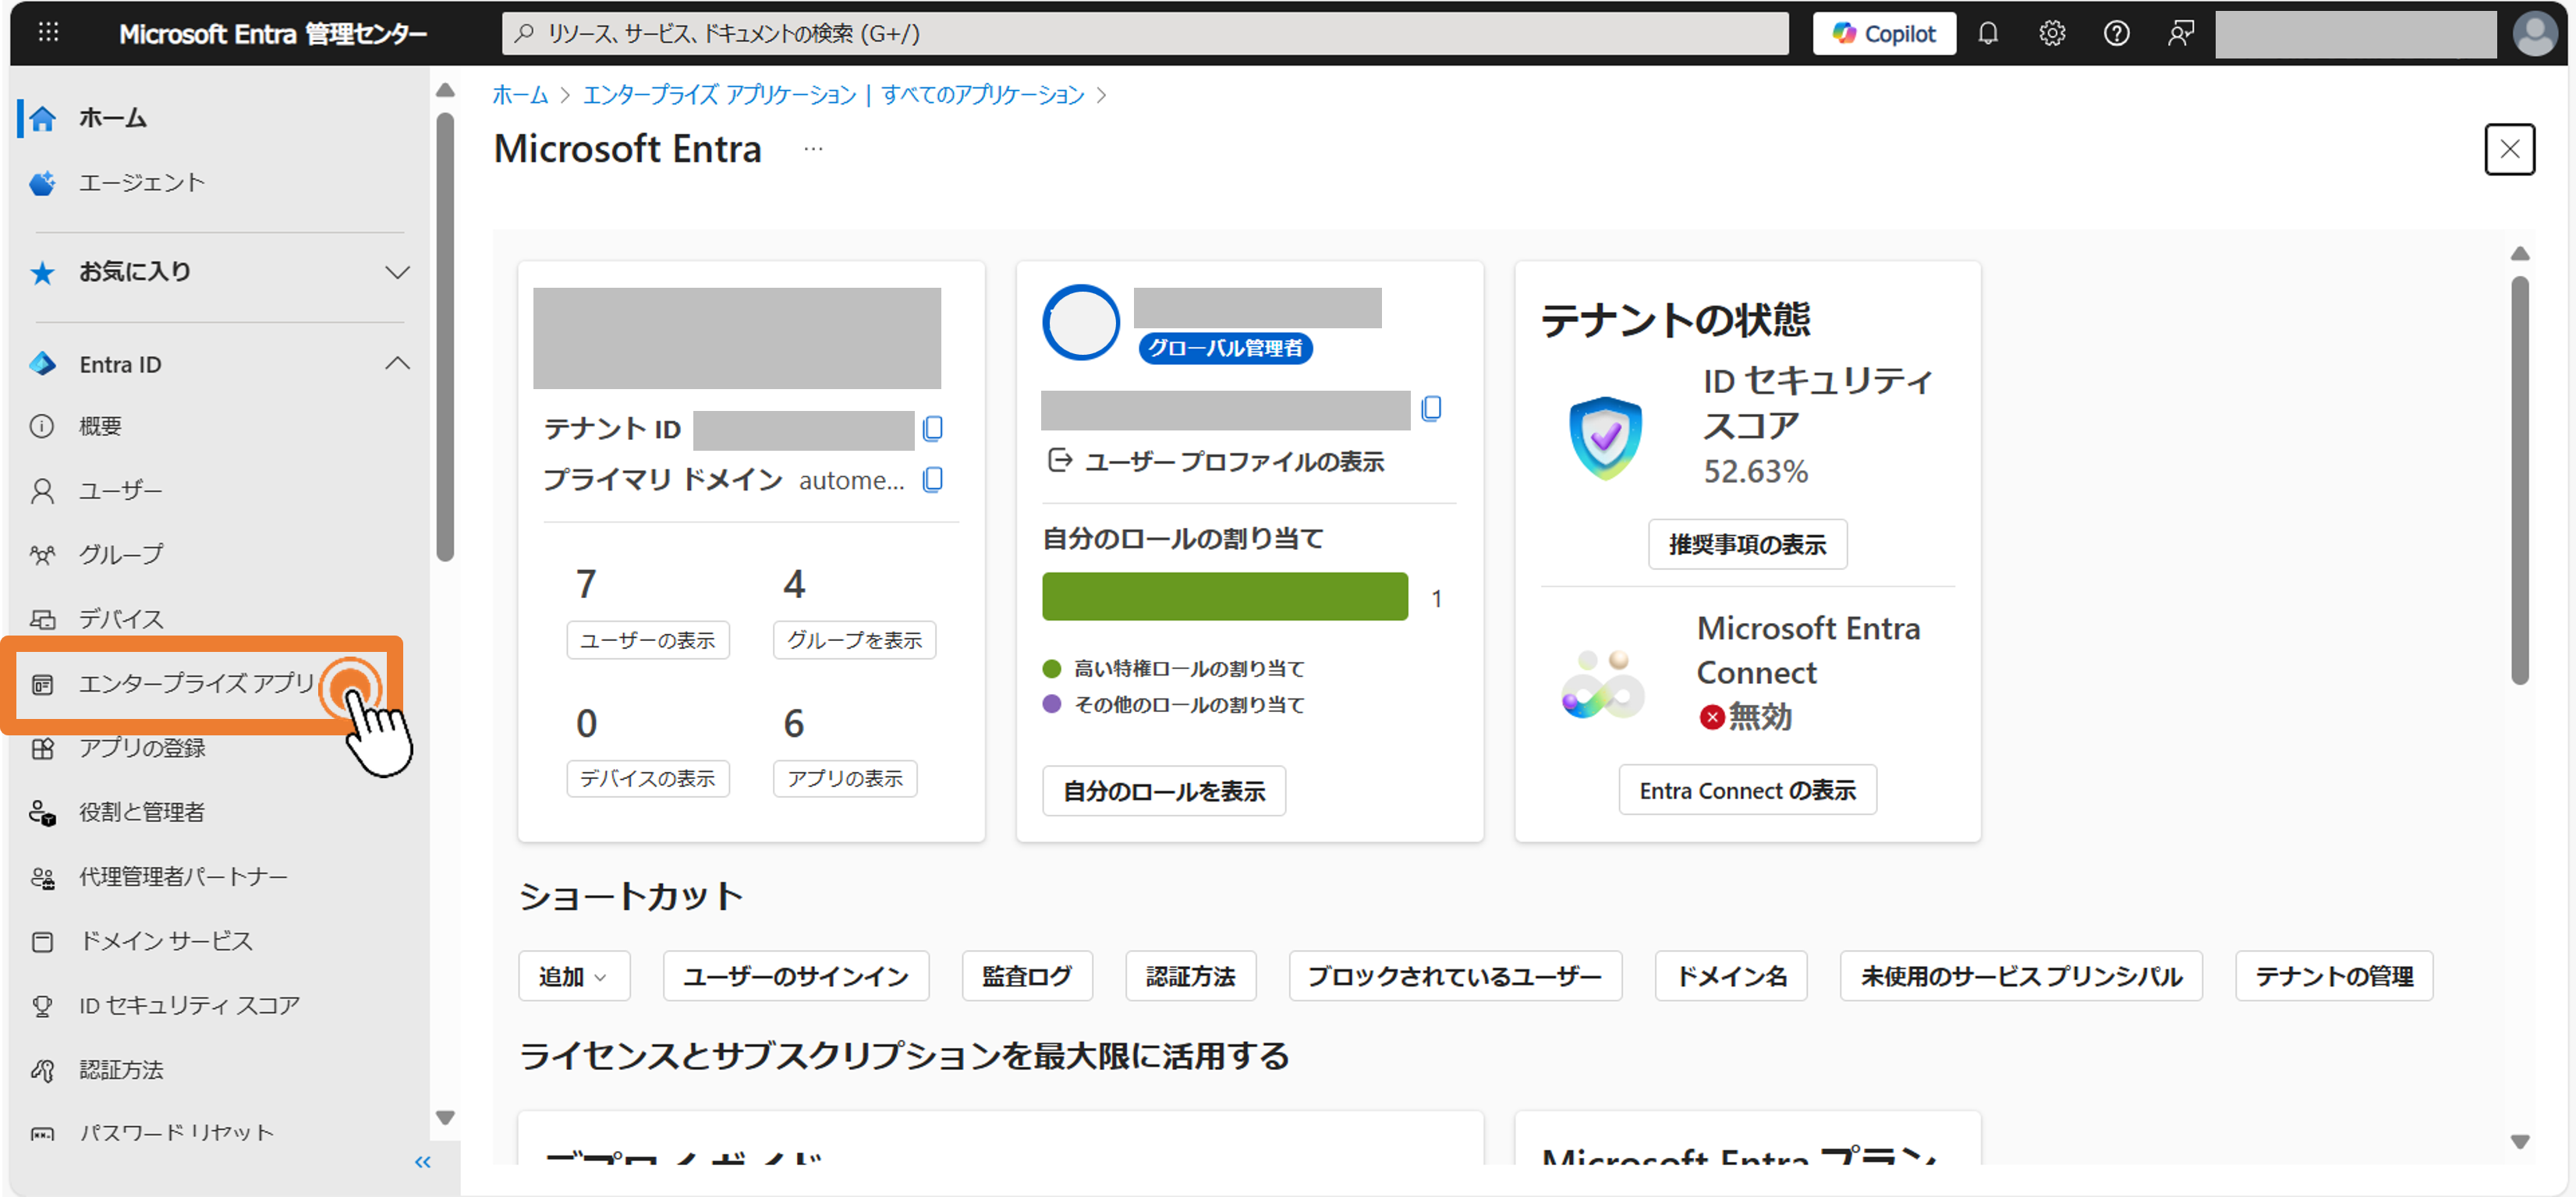Open ユーザー プロファイルの表示 link
The height and width of the screenshot is (1197, 2576).
tap(1216, 461)
